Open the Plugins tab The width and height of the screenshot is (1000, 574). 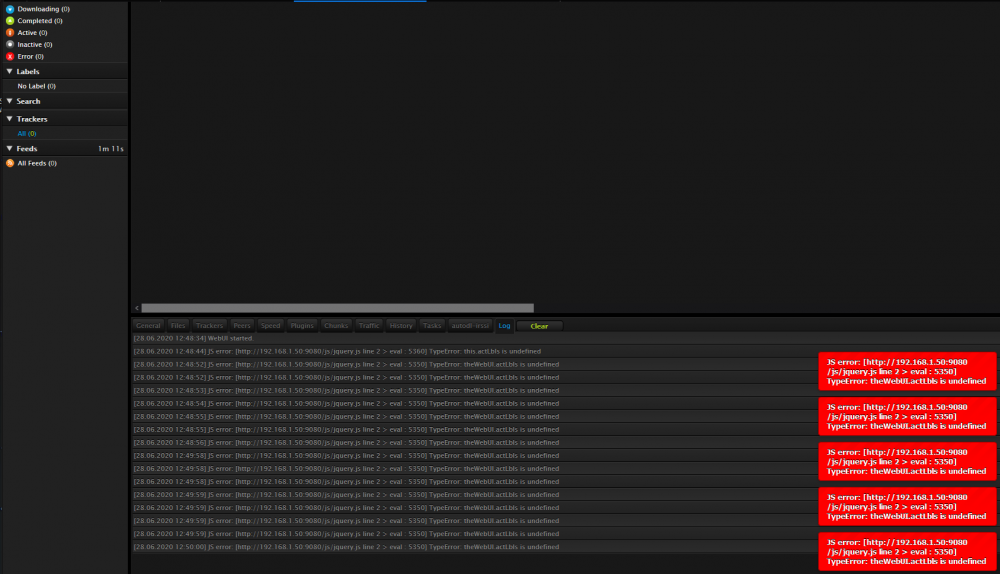[x=302, y=325]
